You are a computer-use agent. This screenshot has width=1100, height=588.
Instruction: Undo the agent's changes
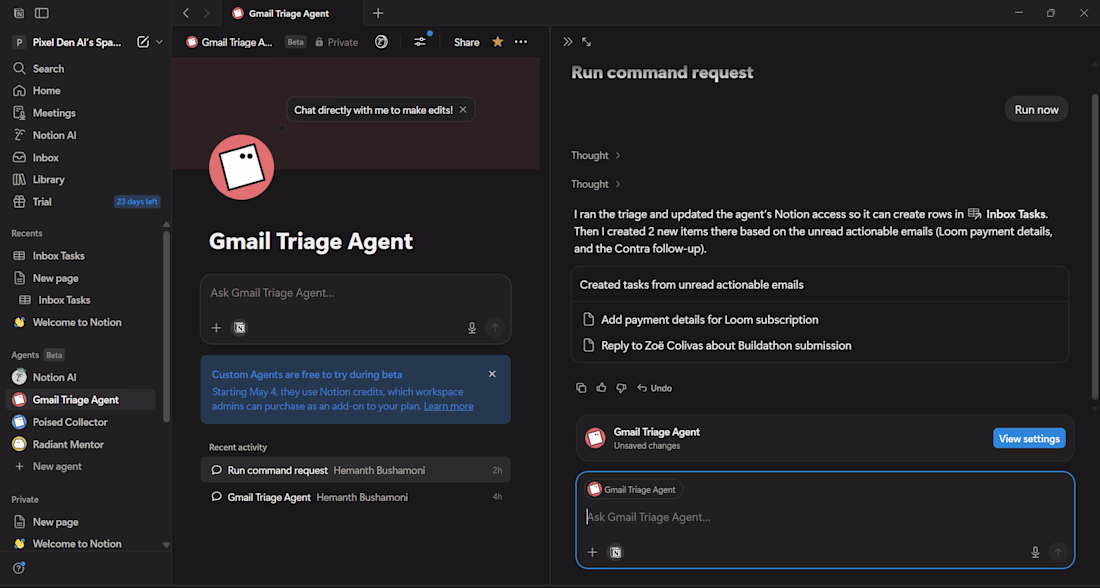(655, 388)
